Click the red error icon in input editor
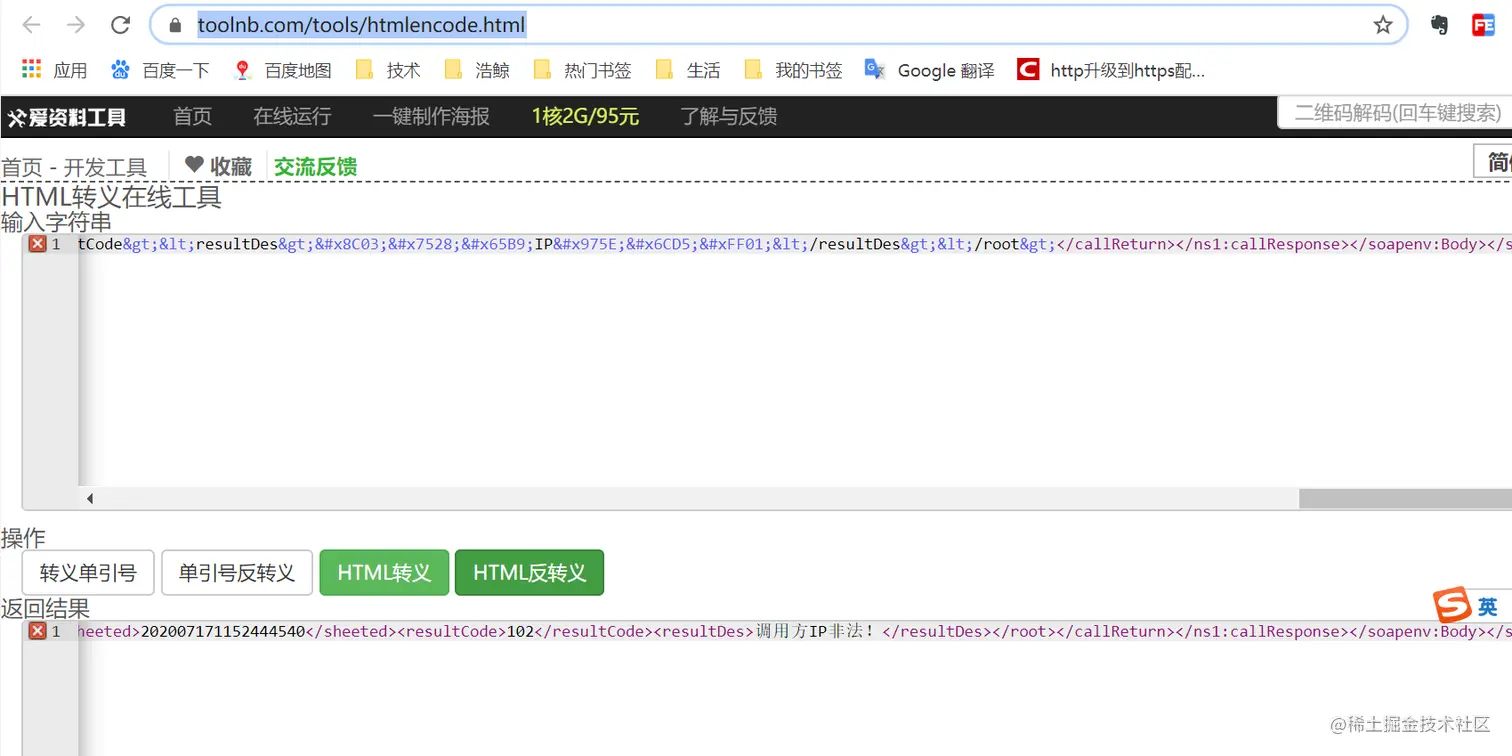 37,243
